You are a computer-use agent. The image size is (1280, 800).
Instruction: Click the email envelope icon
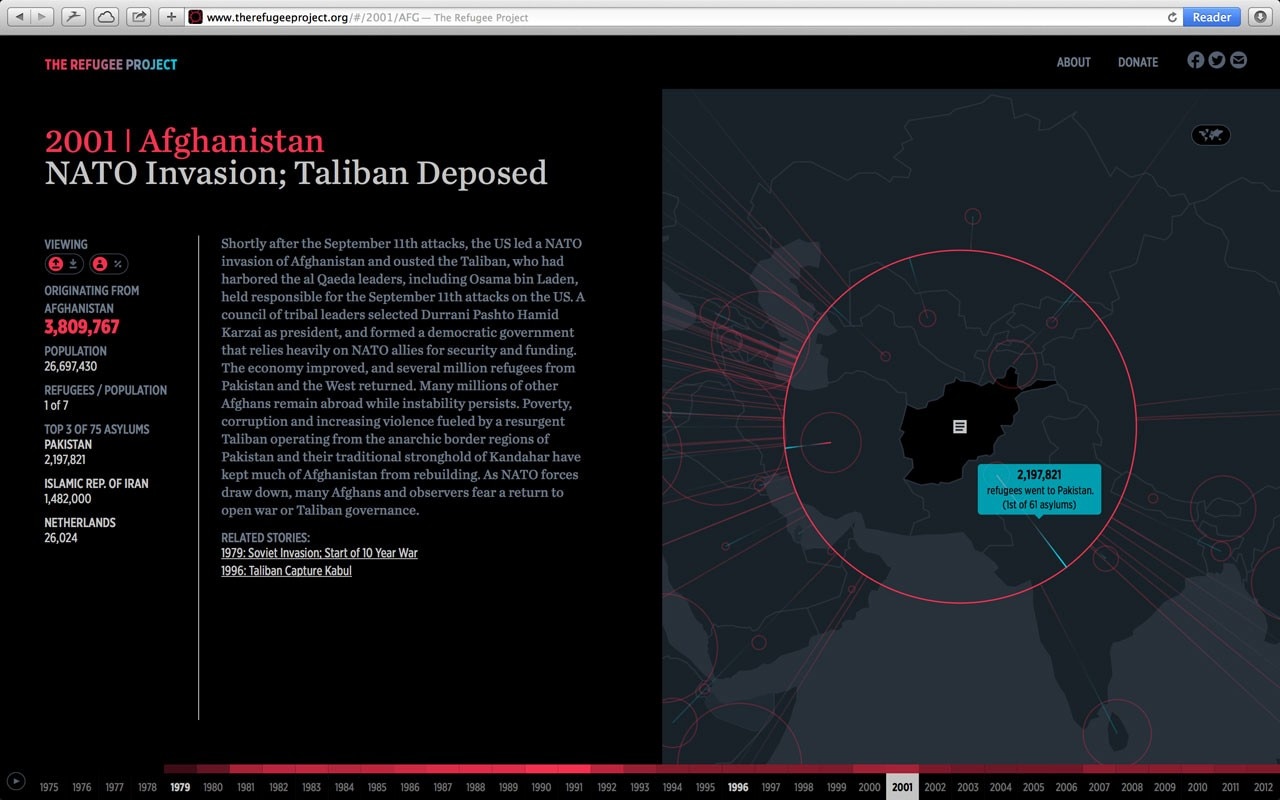tap(1238, 60)
